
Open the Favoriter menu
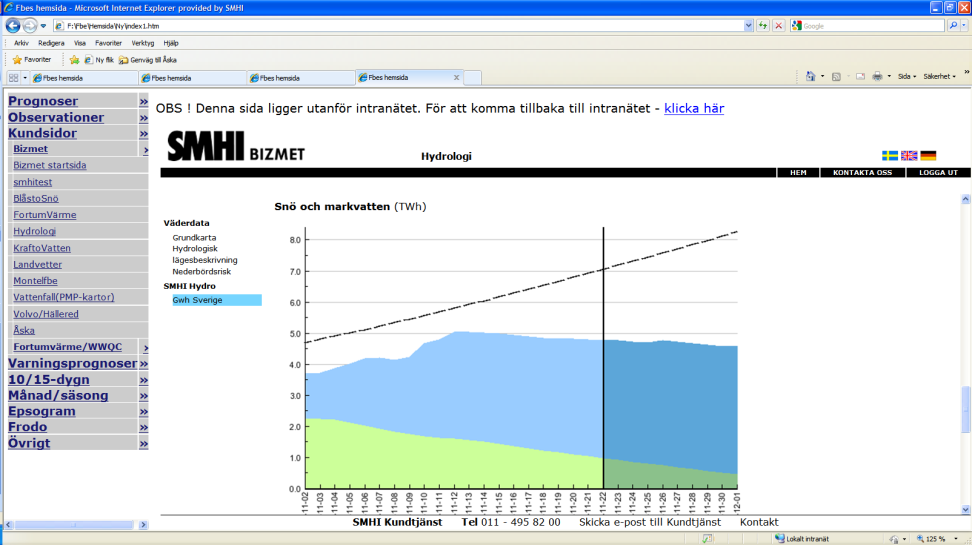[108, 43]
